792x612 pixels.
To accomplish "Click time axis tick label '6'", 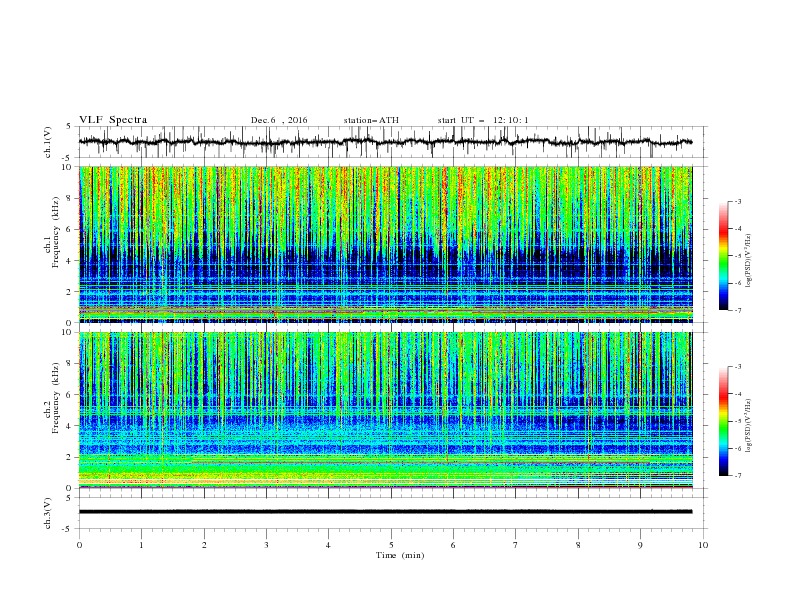I will click(x=453, y=545).
